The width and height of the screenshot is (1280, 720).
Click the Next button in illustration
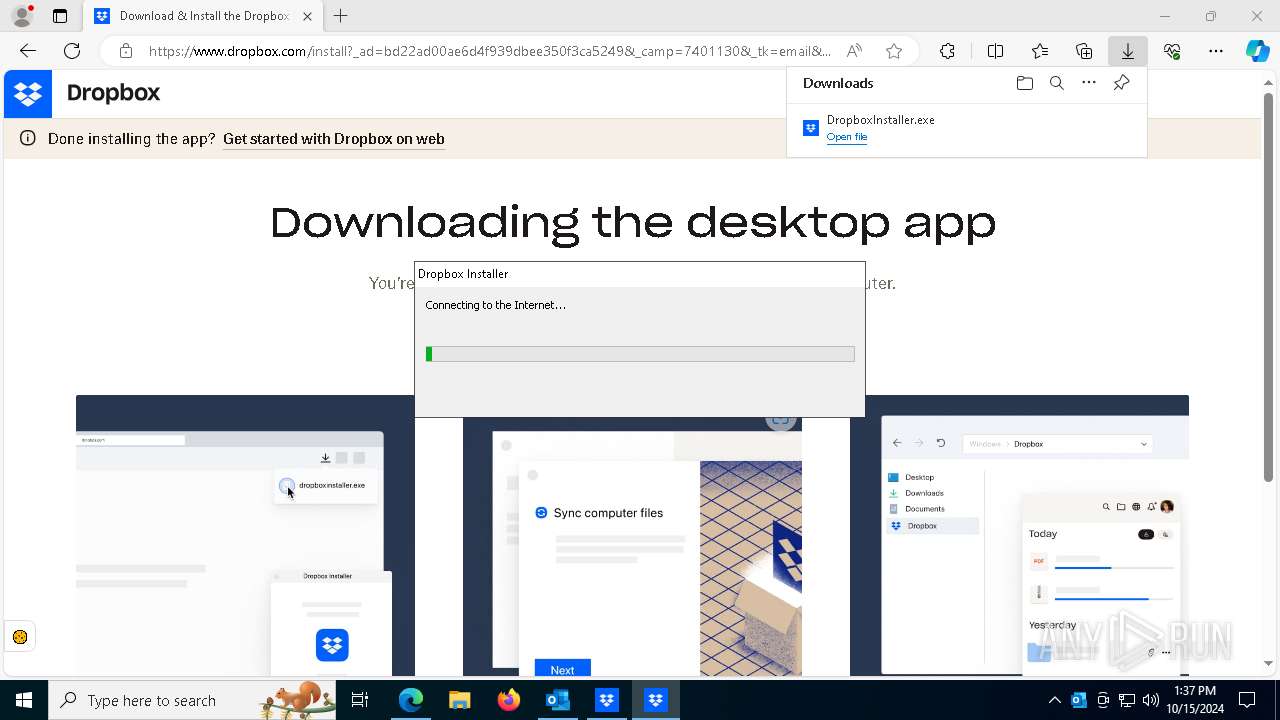563,669
